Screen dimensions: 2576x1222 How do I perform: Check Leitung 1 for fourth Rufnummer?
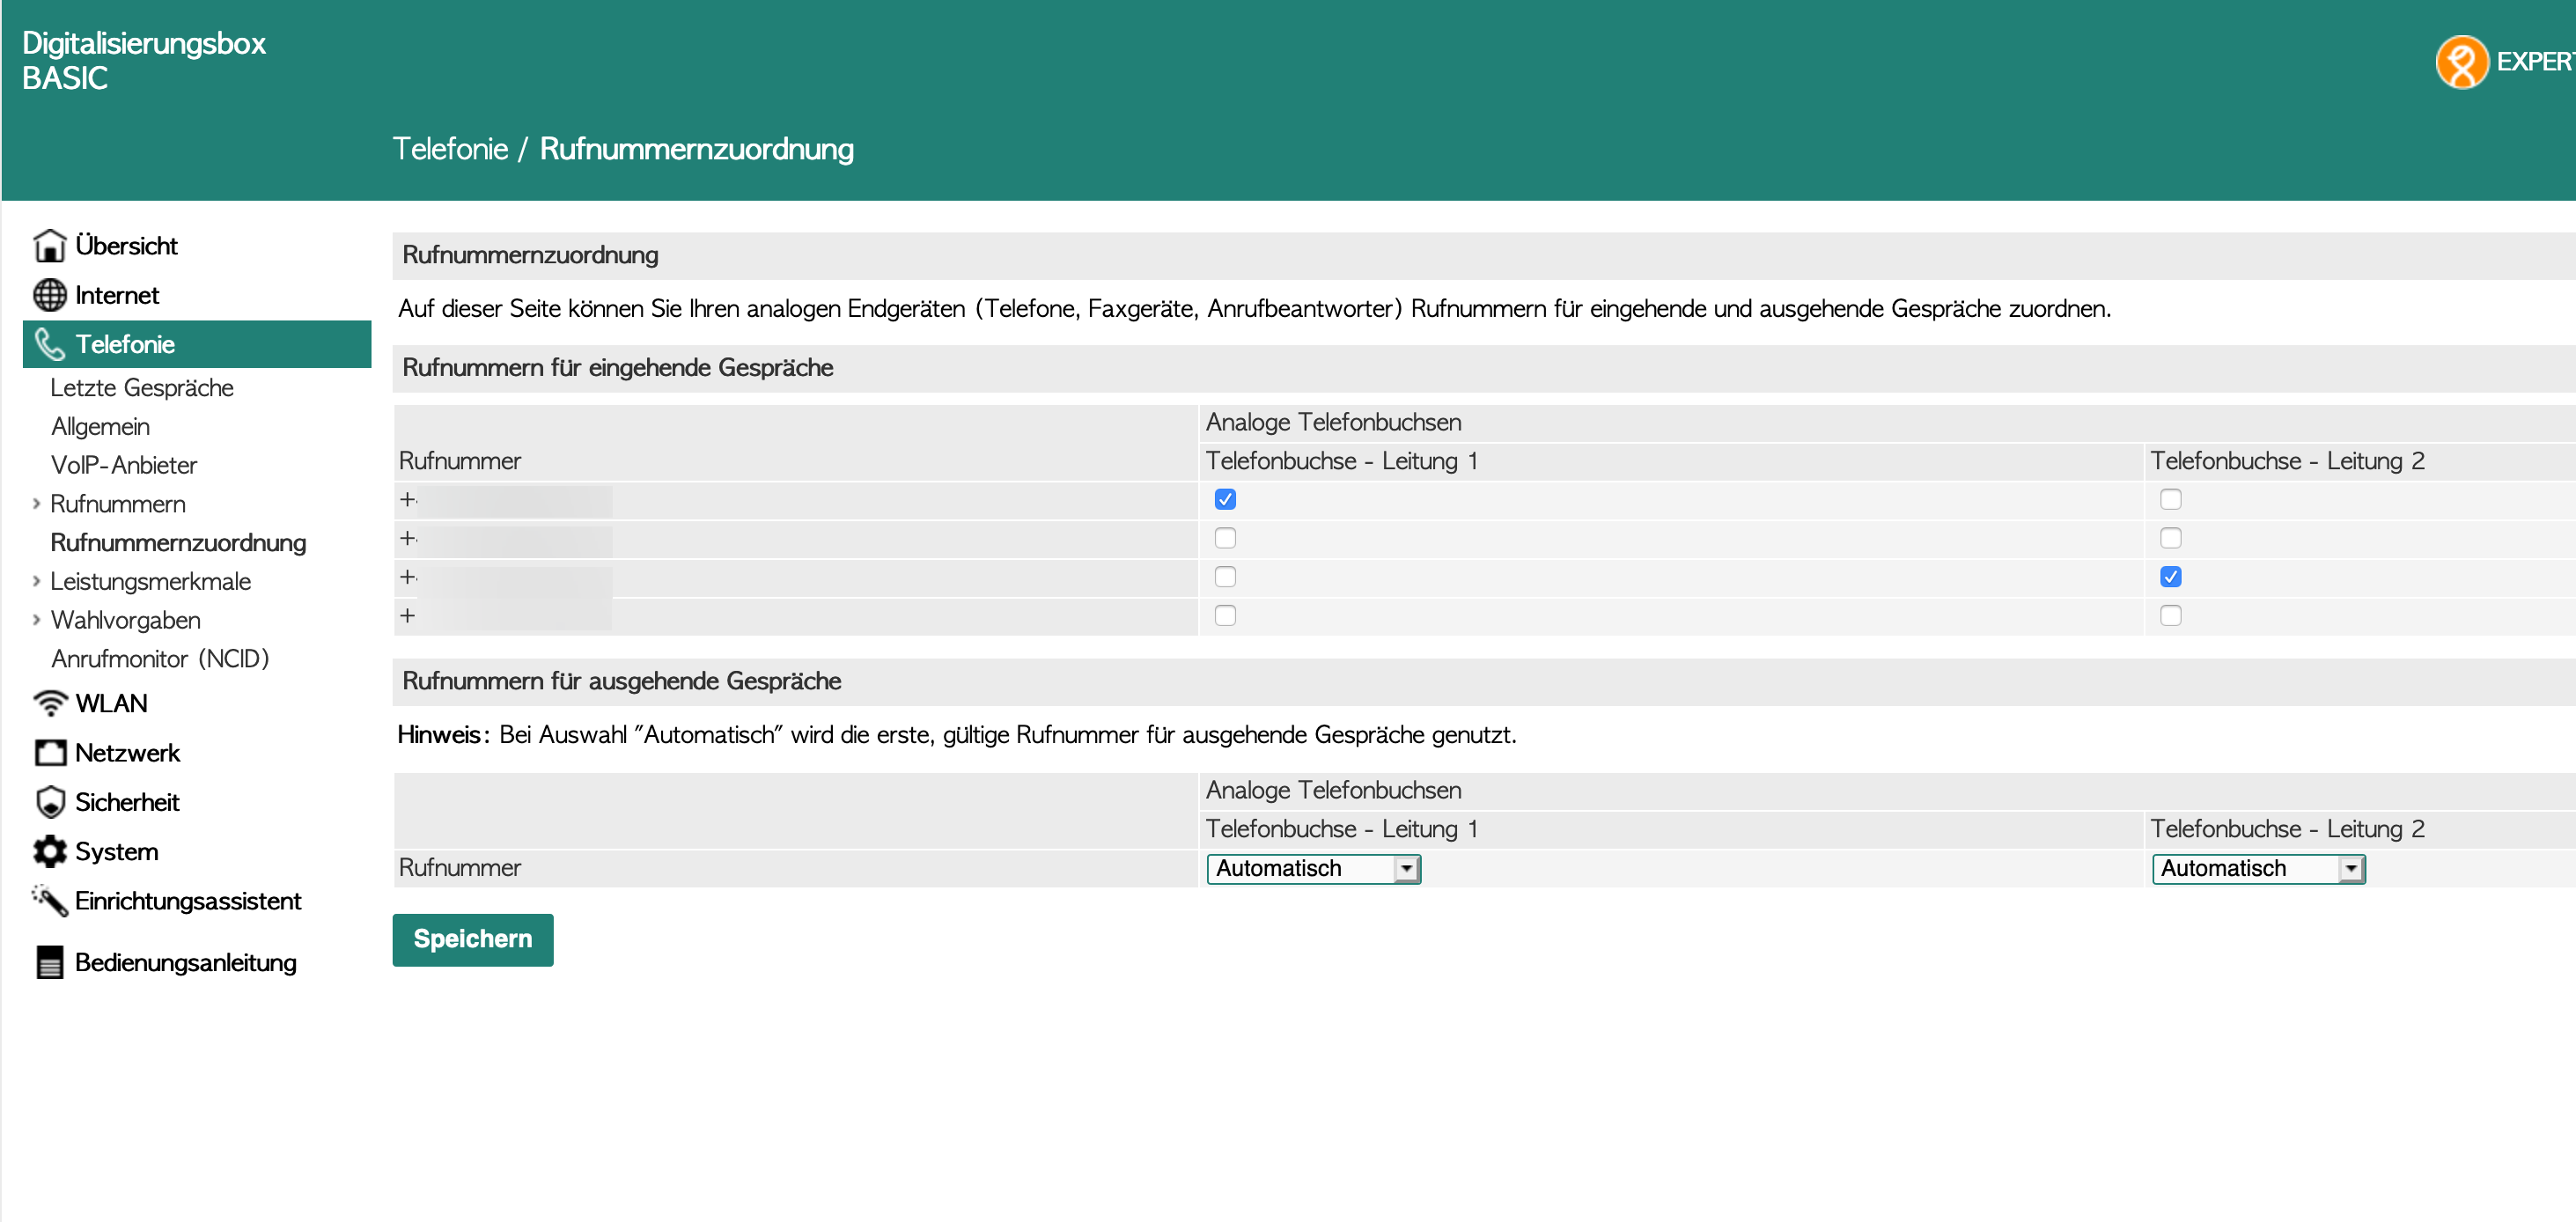pyautogui.click(x=1225, y=616)
